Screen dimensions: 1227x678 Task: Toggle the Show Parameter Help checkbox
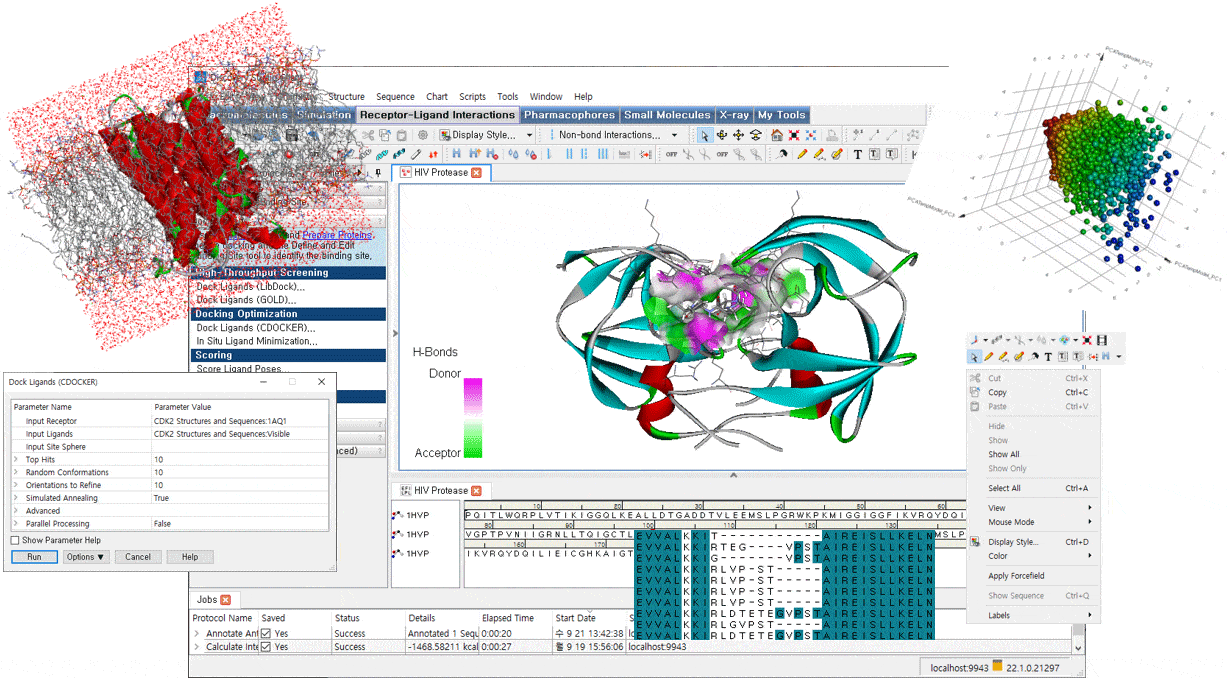pyautogui.click(x=15, y=541)
